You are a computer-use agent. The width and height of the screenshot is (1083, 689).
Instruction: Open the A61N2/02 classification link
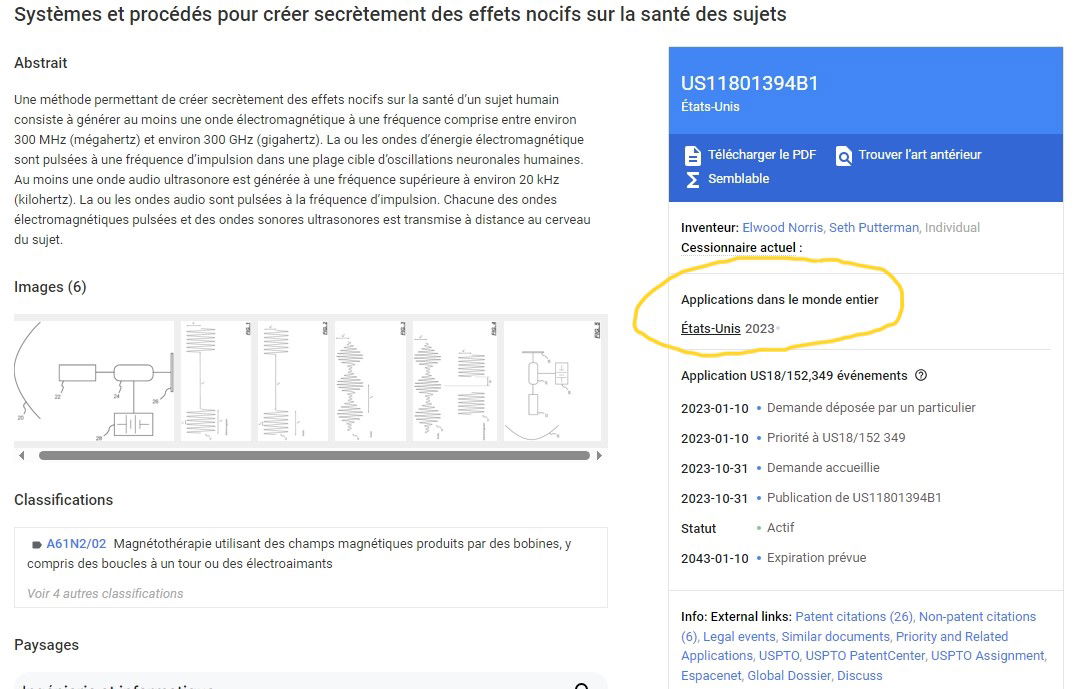pos(76,544)
